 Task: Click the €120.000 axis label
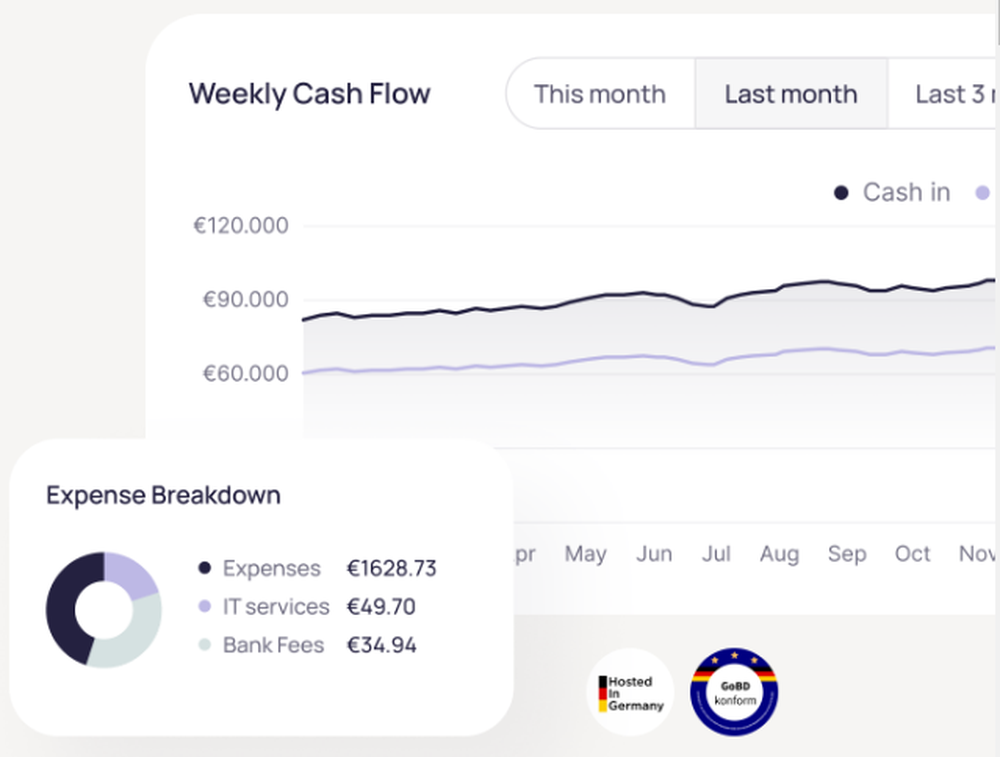click(x=241, y=225)
